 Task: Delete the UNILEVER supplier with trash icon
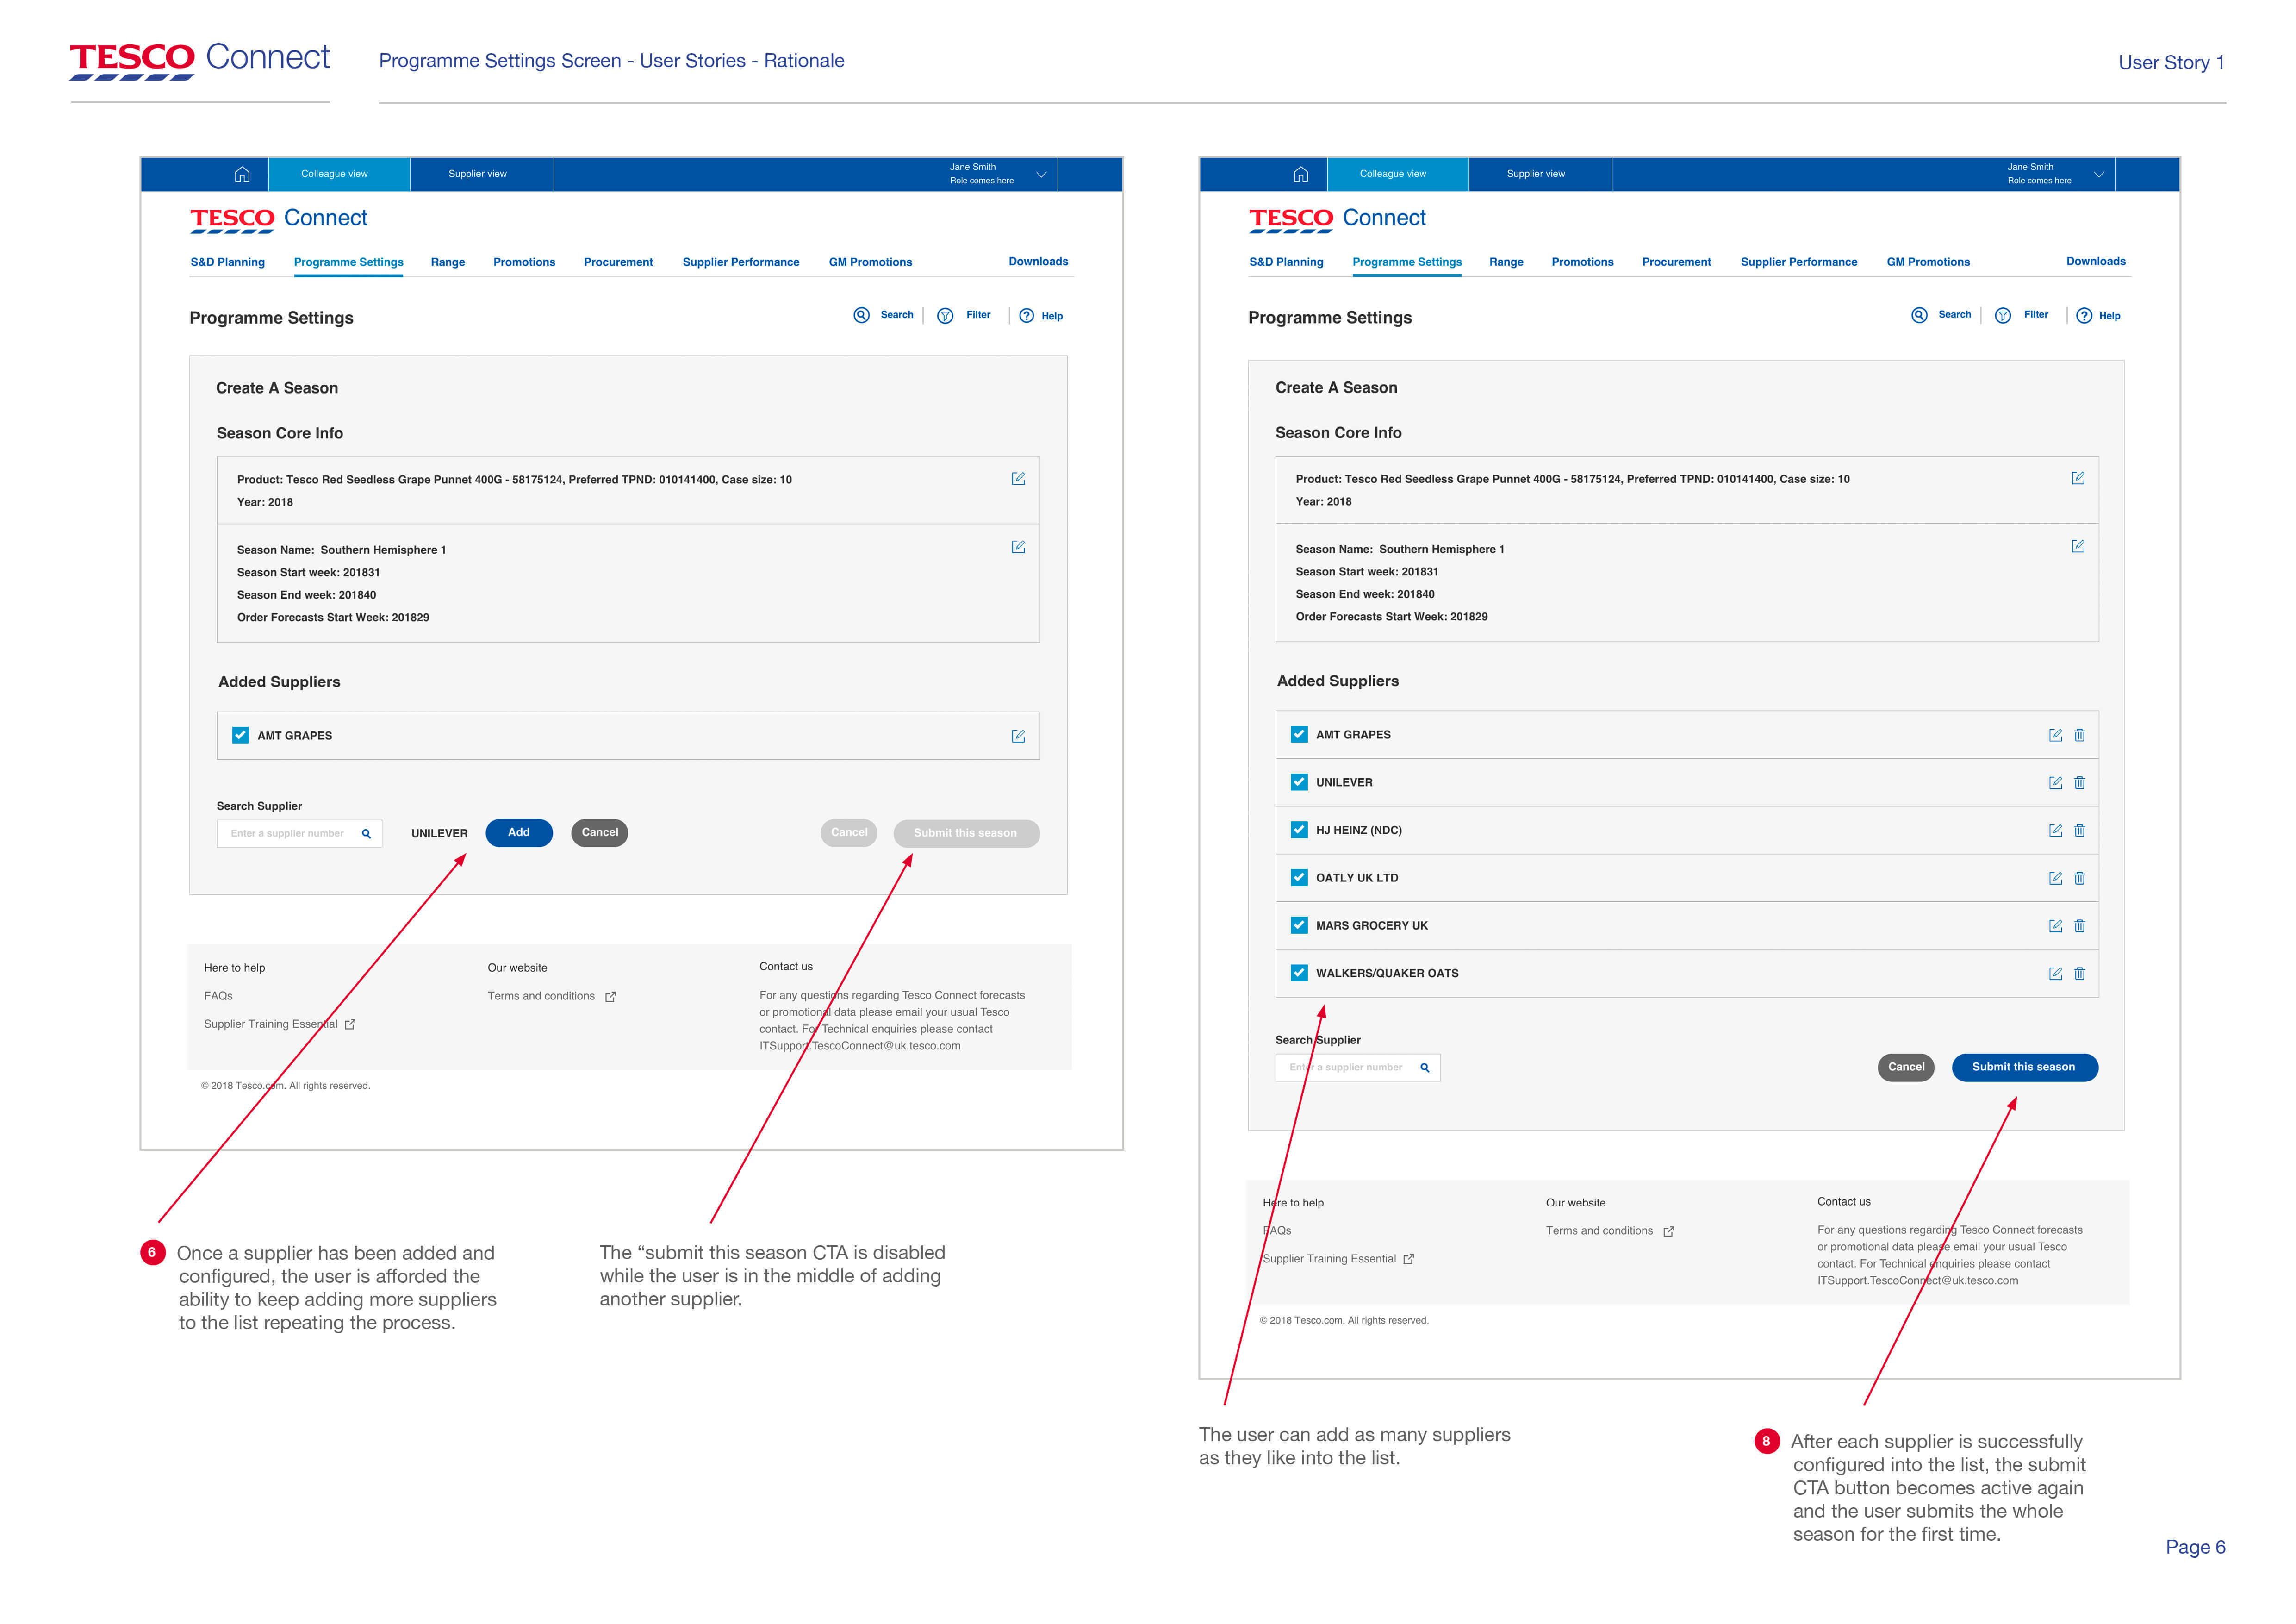[x=2079, y=783]
